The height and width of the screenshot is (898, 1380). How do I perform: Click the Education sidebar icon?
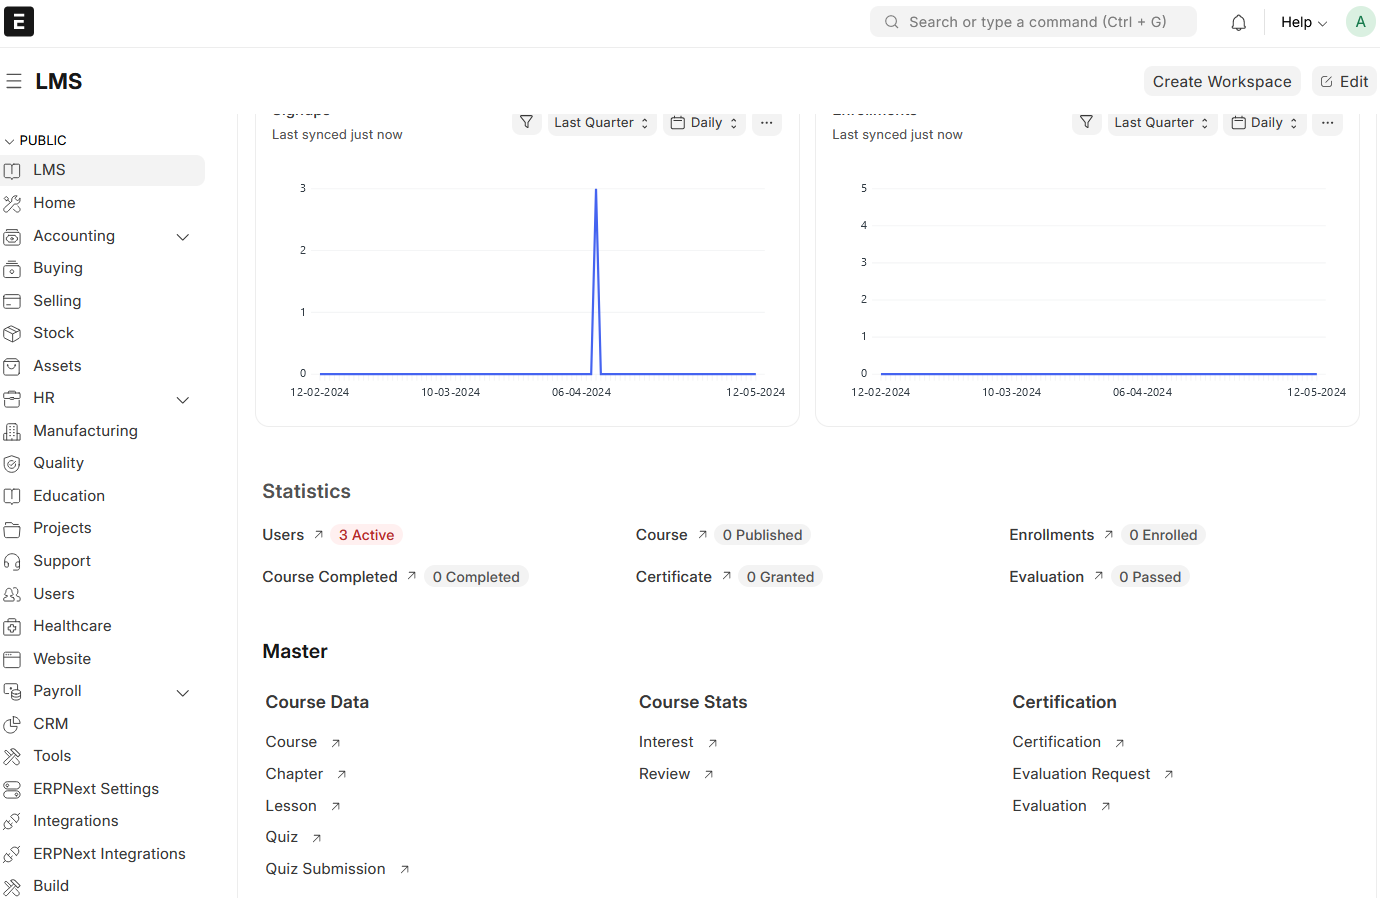(x=12, y=496)
